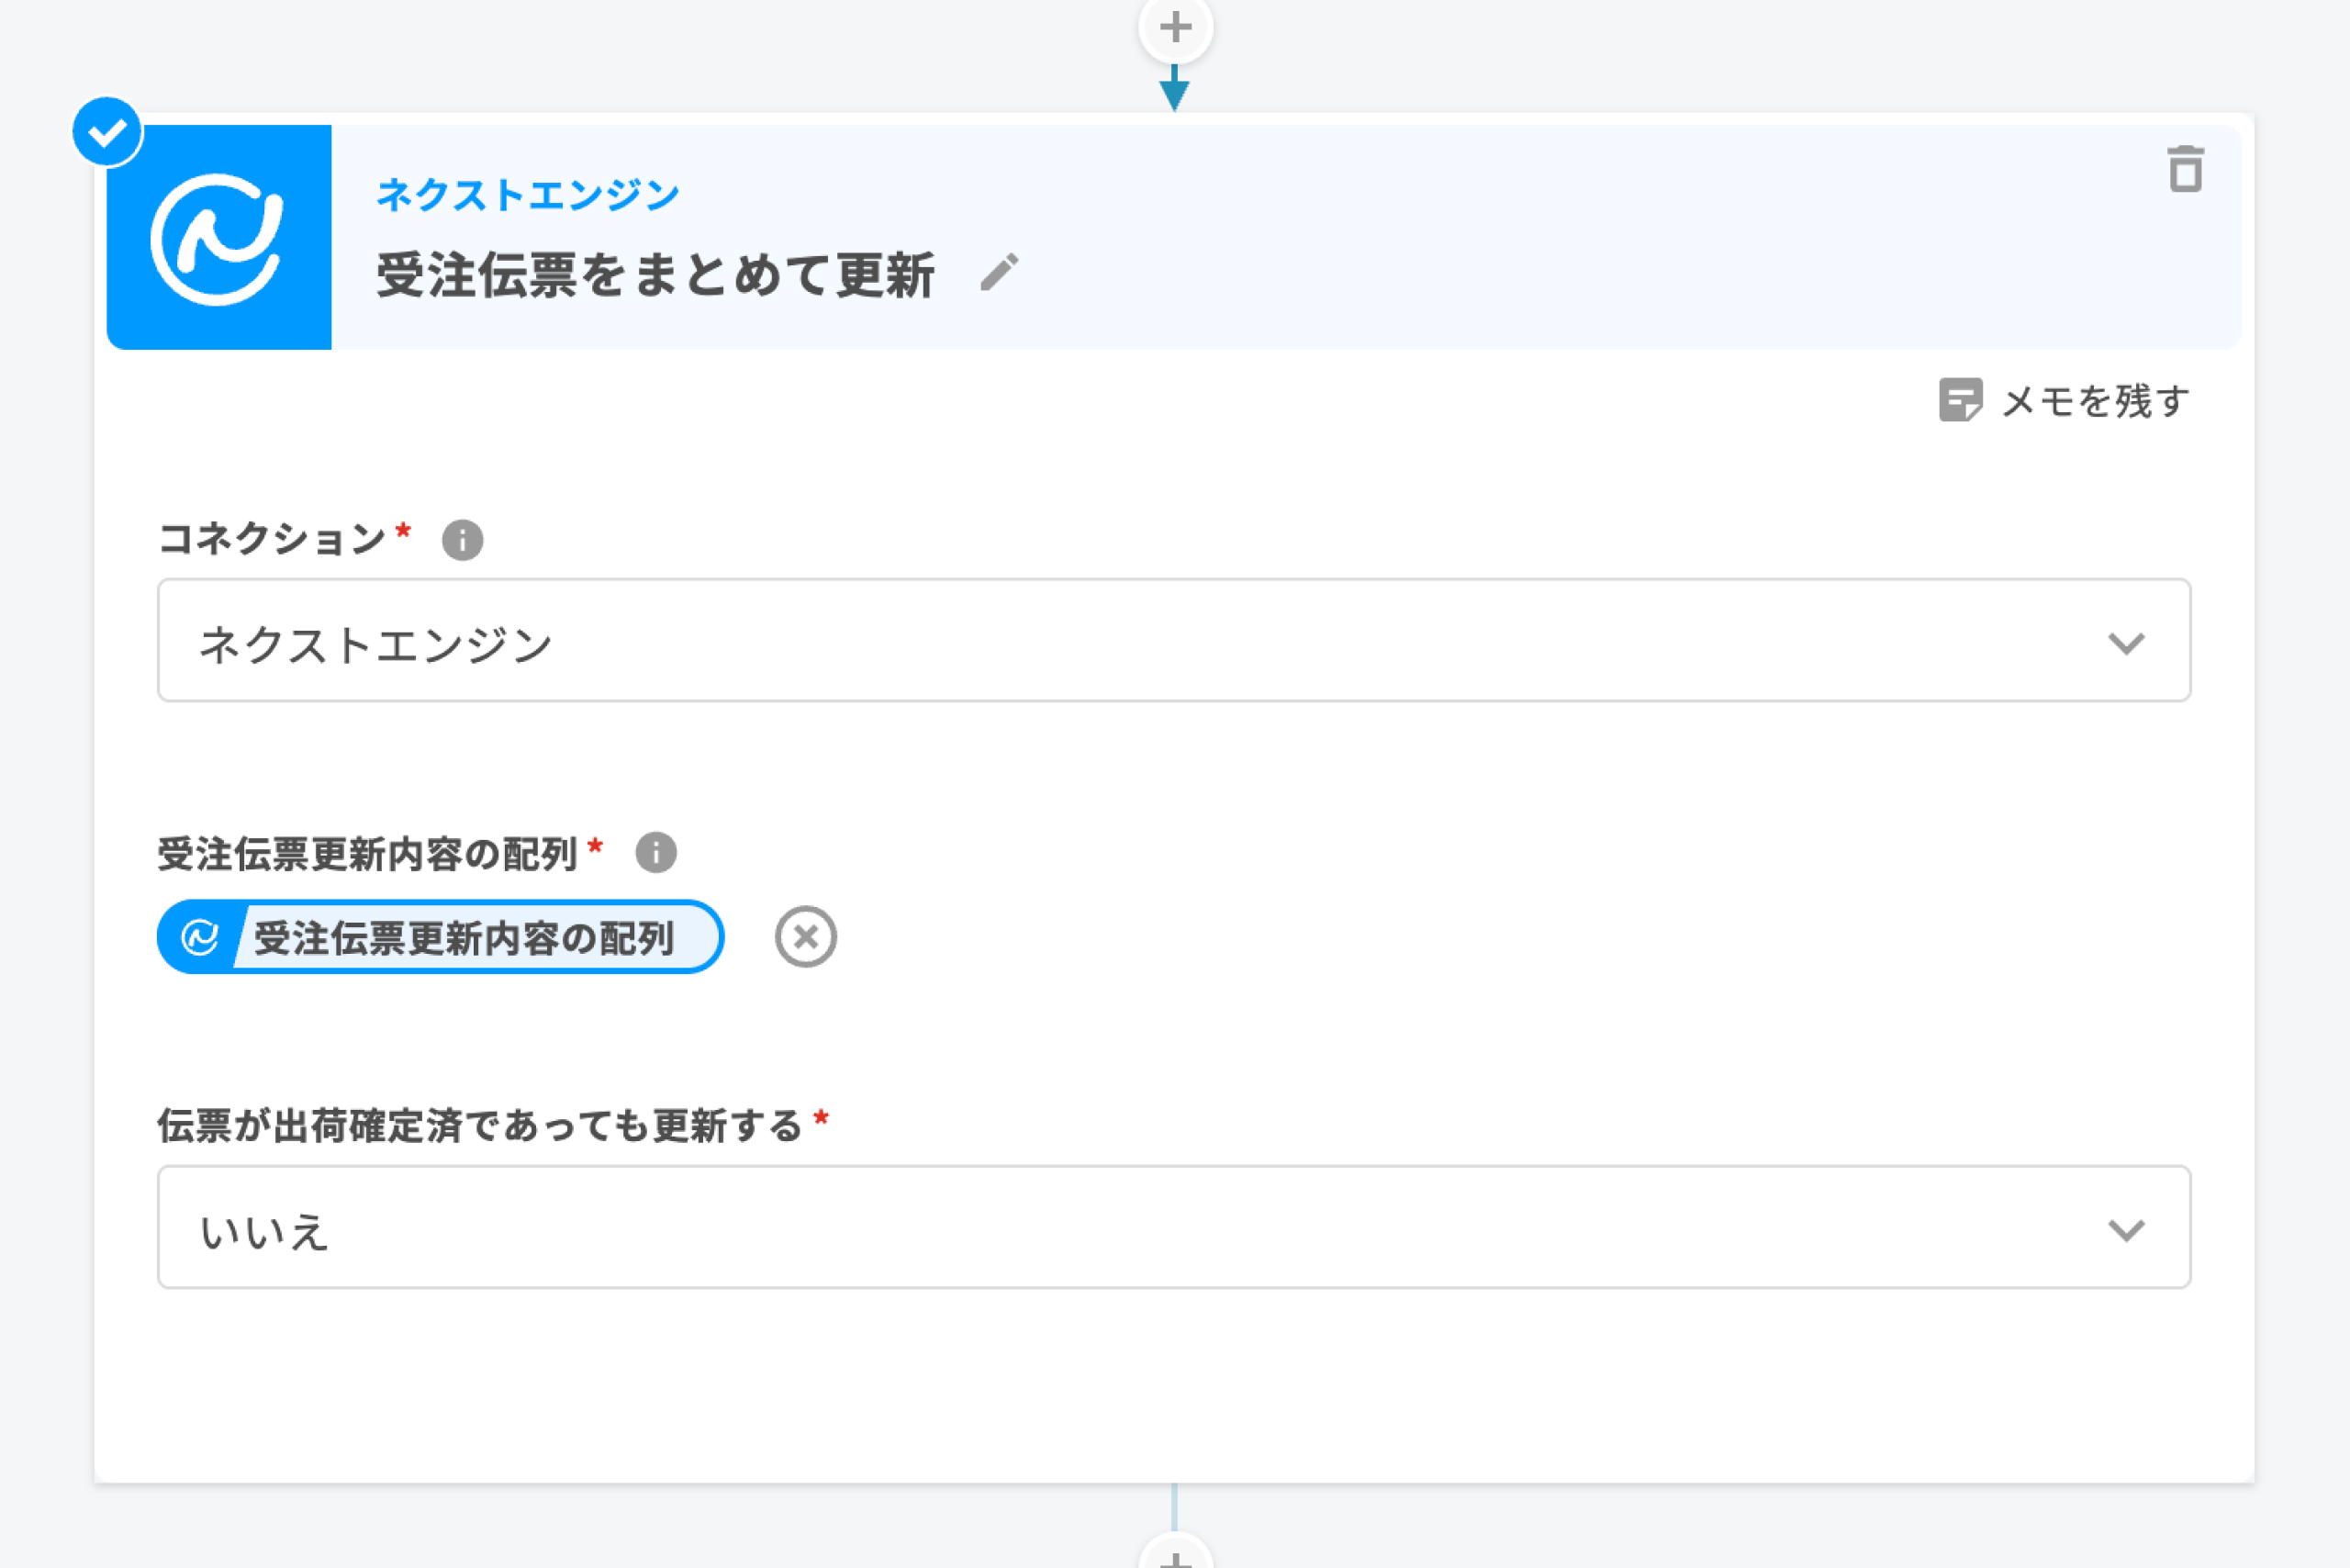Click the trash delete step icon
The height and width of the screenshot is (1568, 2350).
click(x=2185, y=169)
